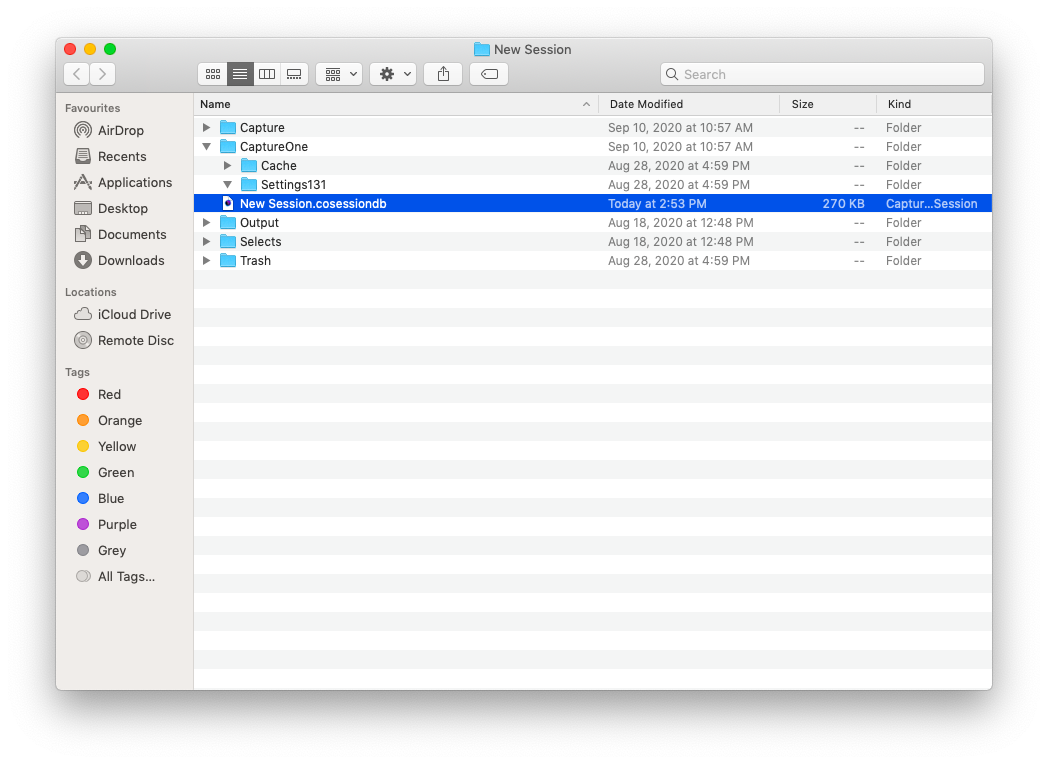Expand the Trash folder
The width and height of the screenshot is (1048, 764).
pyautogui.click(x=207, y=261)
